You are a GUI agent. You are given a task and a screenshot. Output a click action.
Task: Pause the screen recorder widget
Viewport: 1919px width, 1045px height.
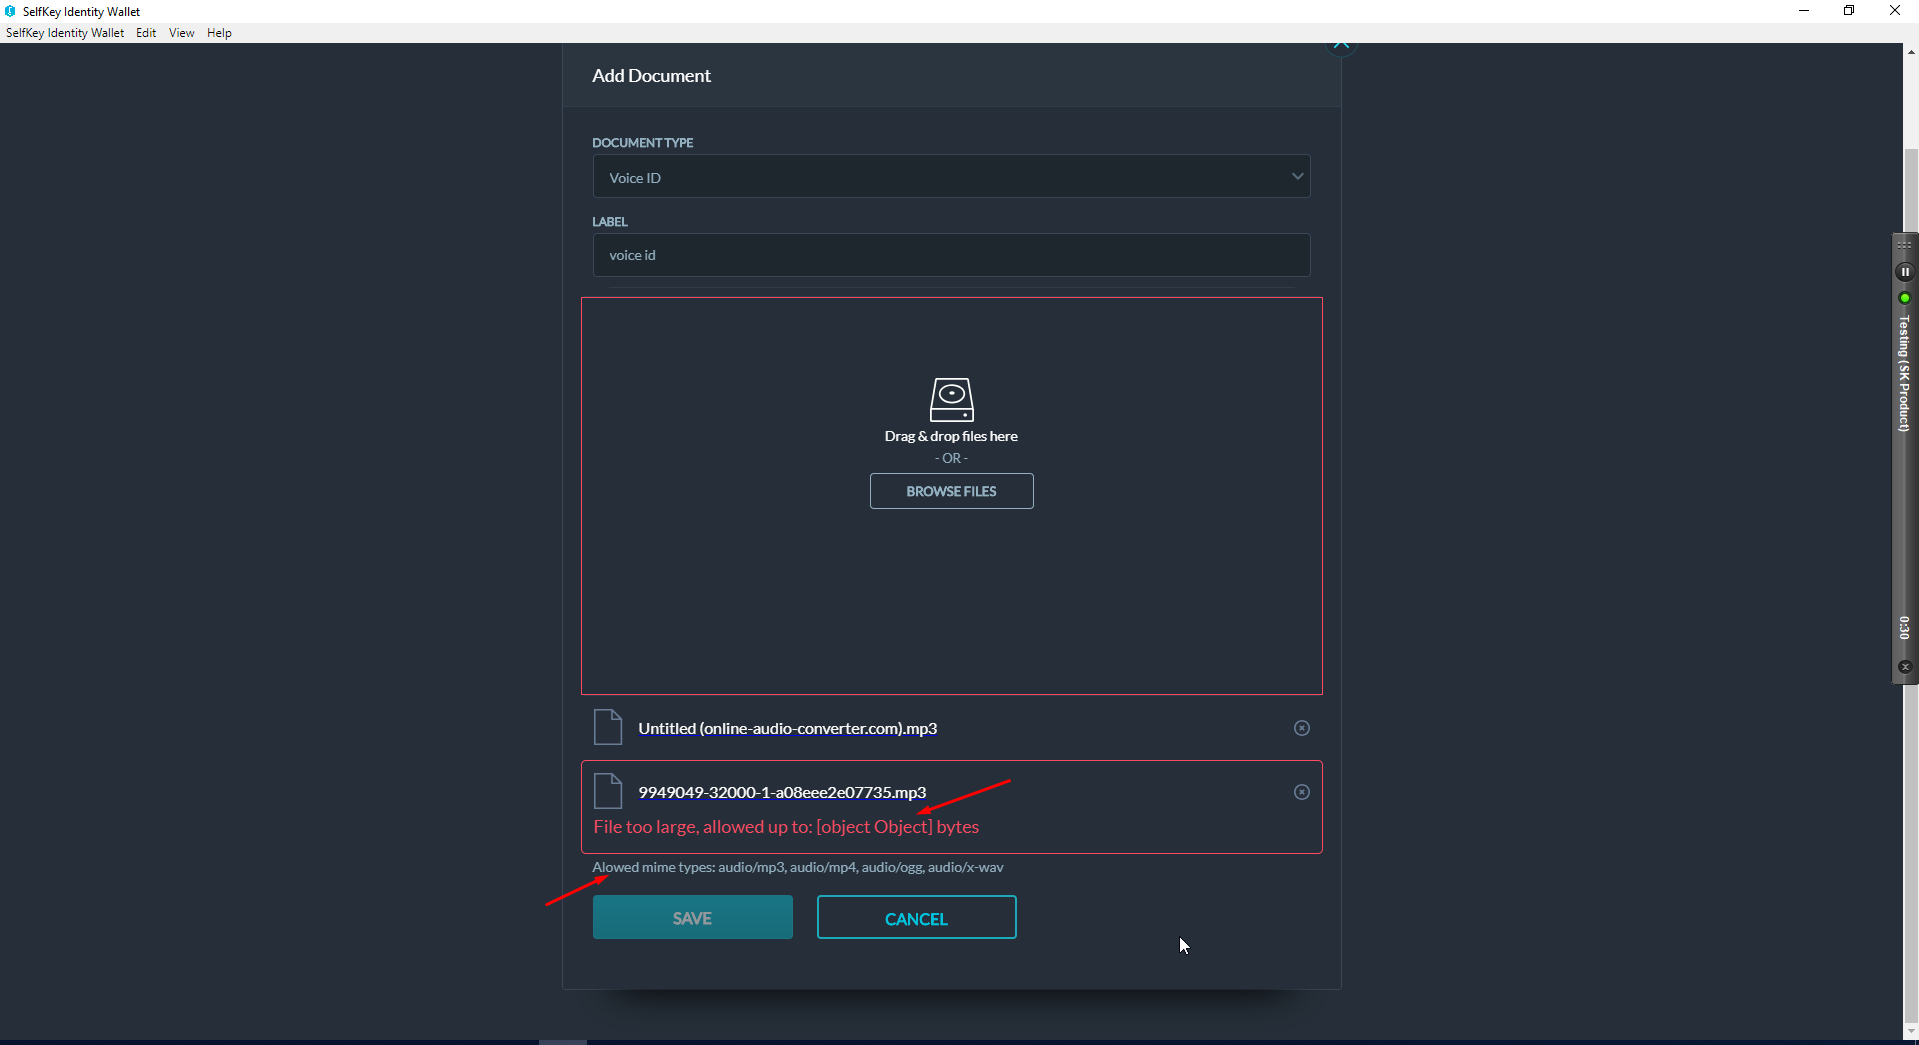[x=1905, y=272]
